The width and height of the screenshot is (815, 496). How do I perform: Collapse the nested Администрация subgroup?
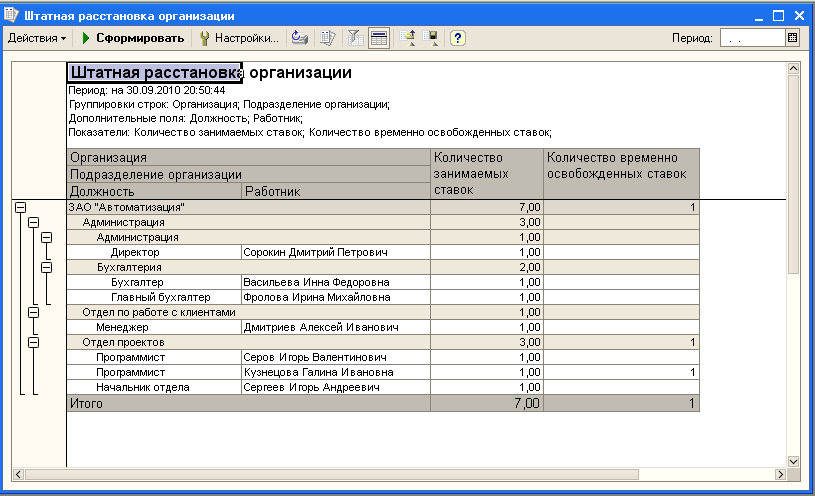(x=47, y=238)
